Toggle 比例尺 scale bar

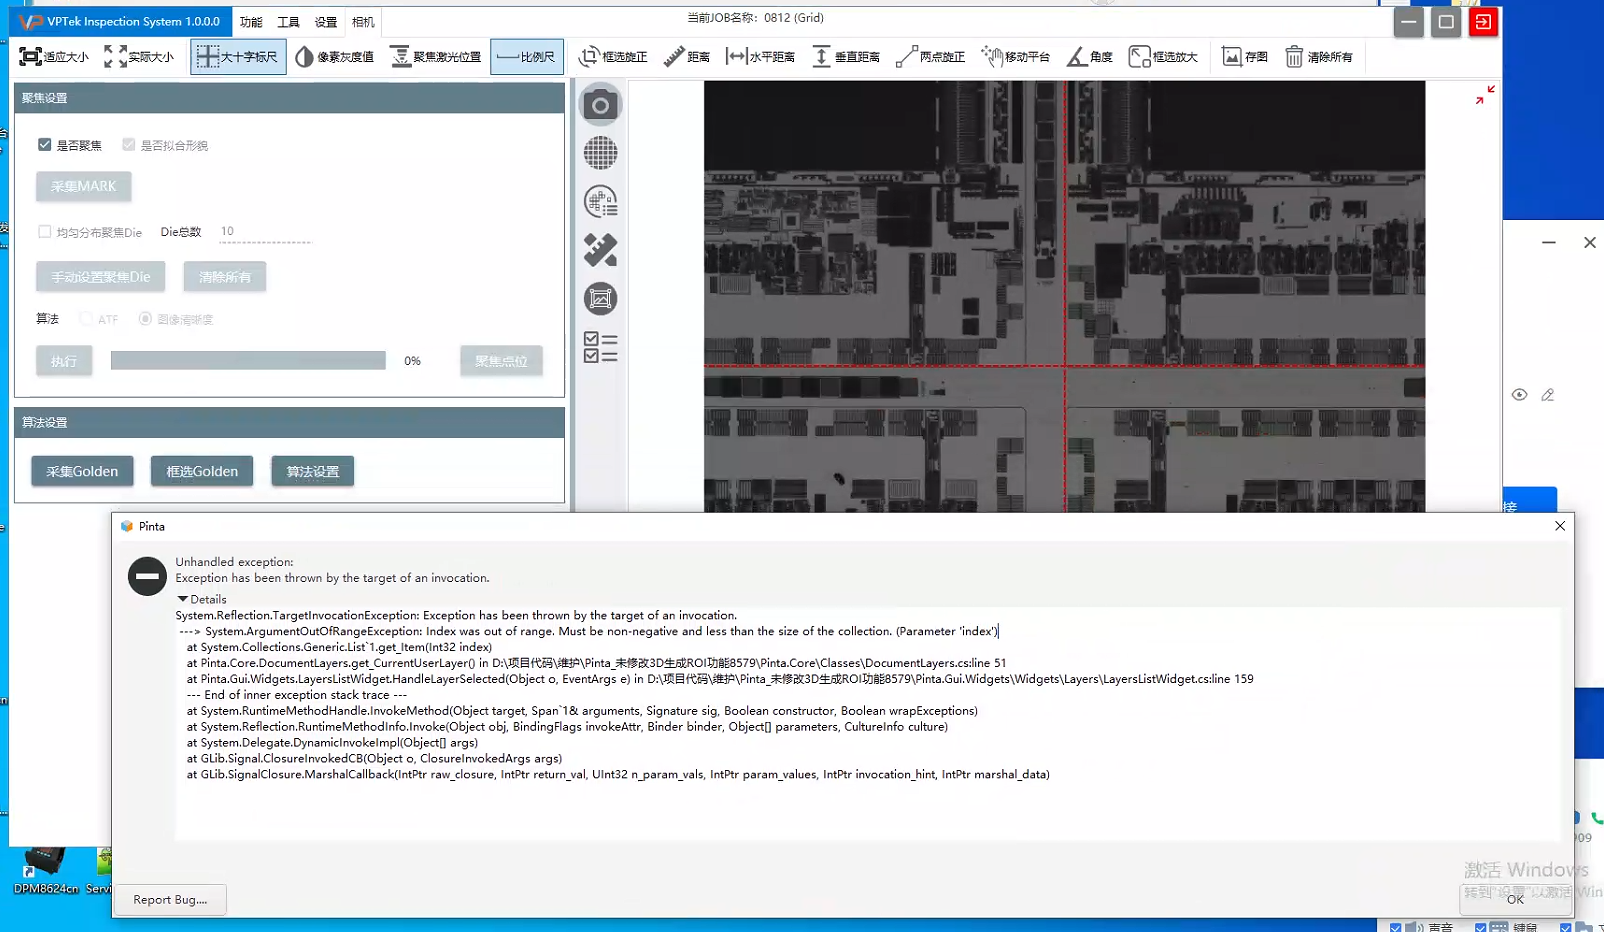coord(527,57)
